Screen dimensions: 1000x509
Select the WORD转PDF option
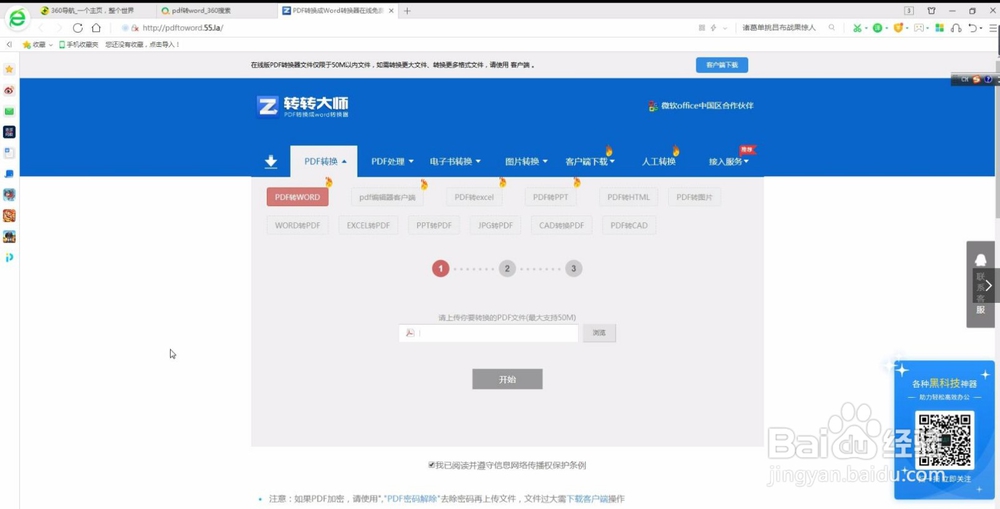coord(298,225)
